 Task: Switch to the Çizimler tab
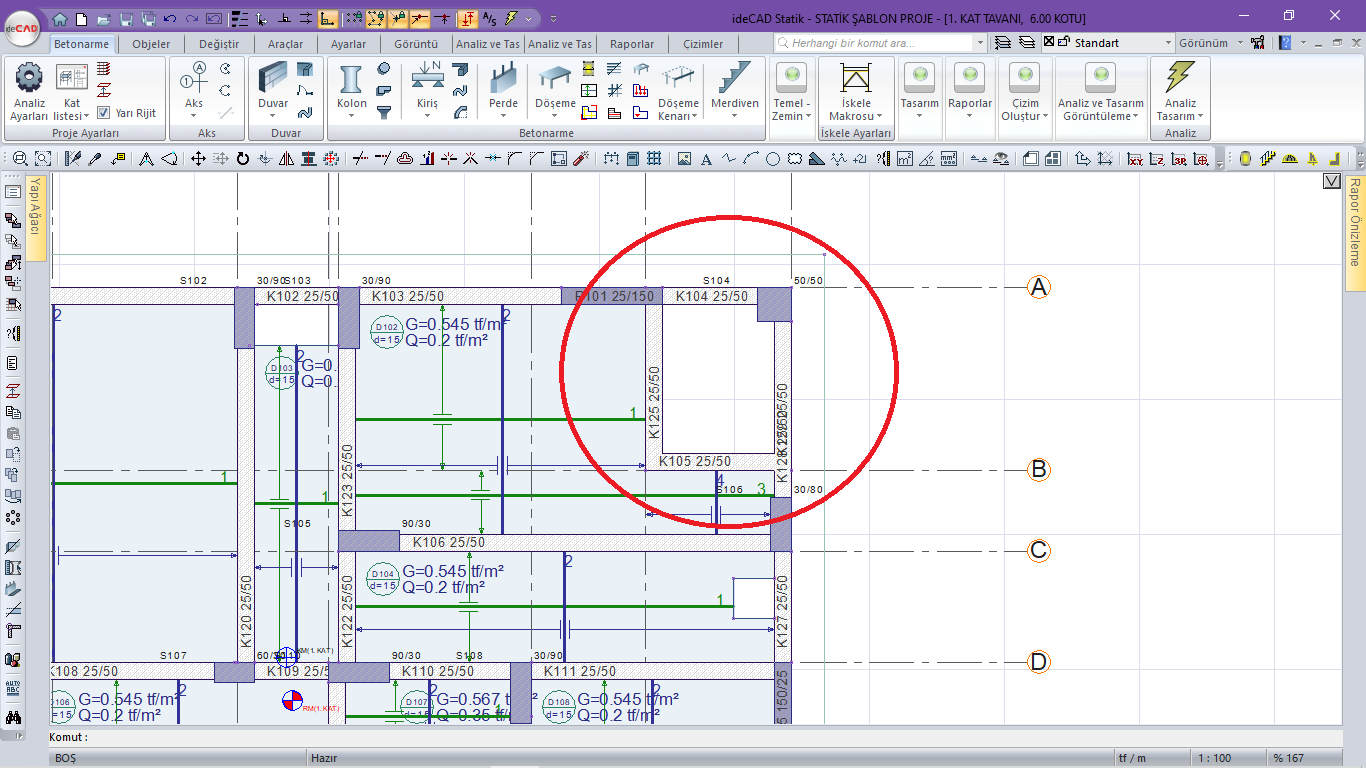[x=703, y=44]
